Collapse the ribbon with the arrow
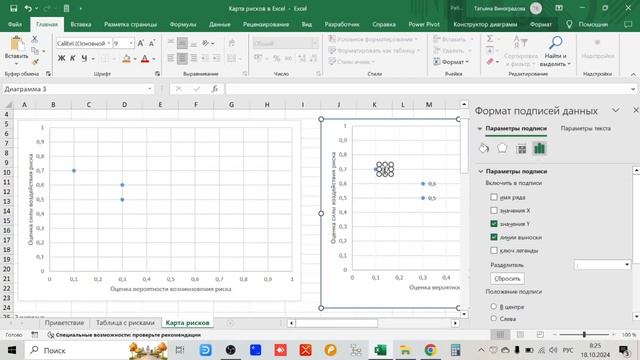640x360 pixels. click(x=633, y=74)
